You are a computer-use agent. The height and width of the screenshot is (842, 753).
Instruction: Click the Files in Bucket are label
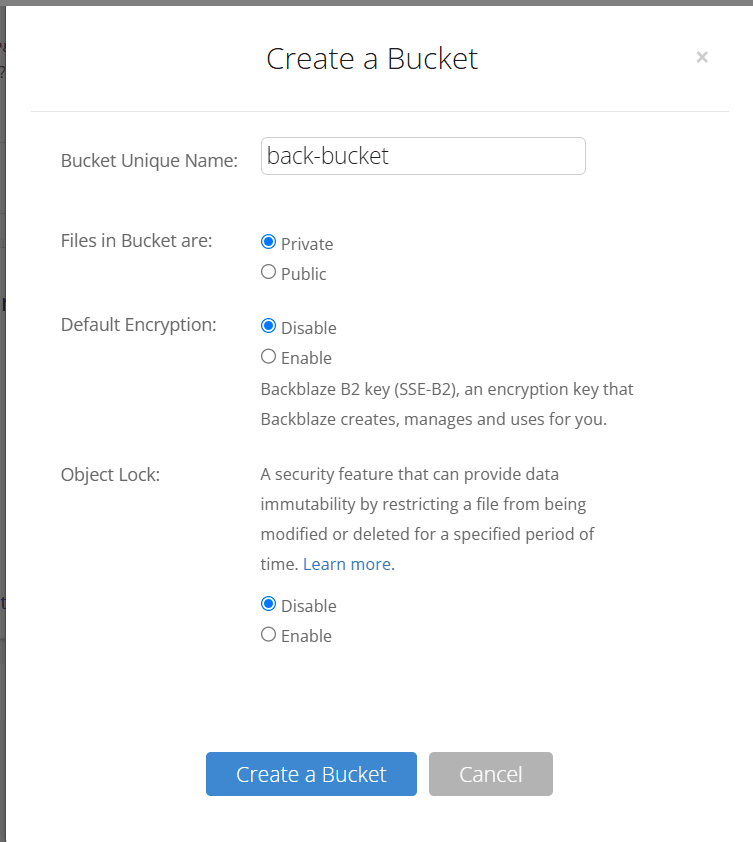tap(139, 240)
